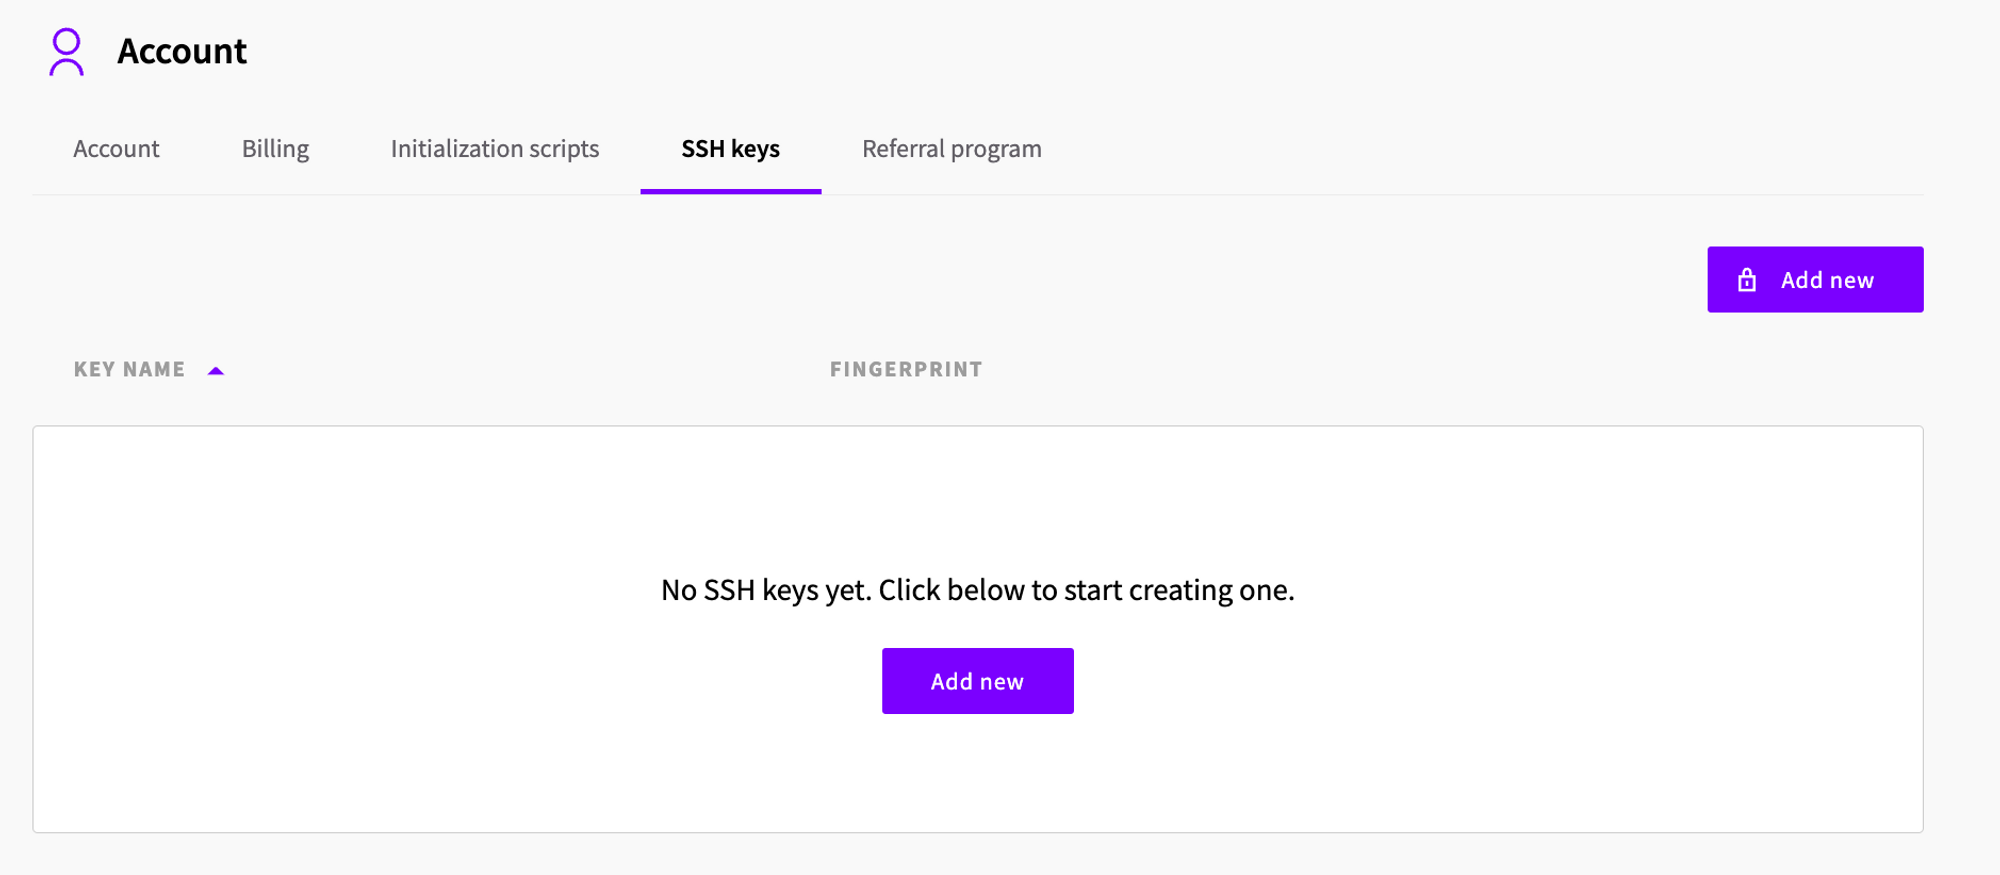
Task: Go to the Initialization scripts tab
Action: coord(495,149)
